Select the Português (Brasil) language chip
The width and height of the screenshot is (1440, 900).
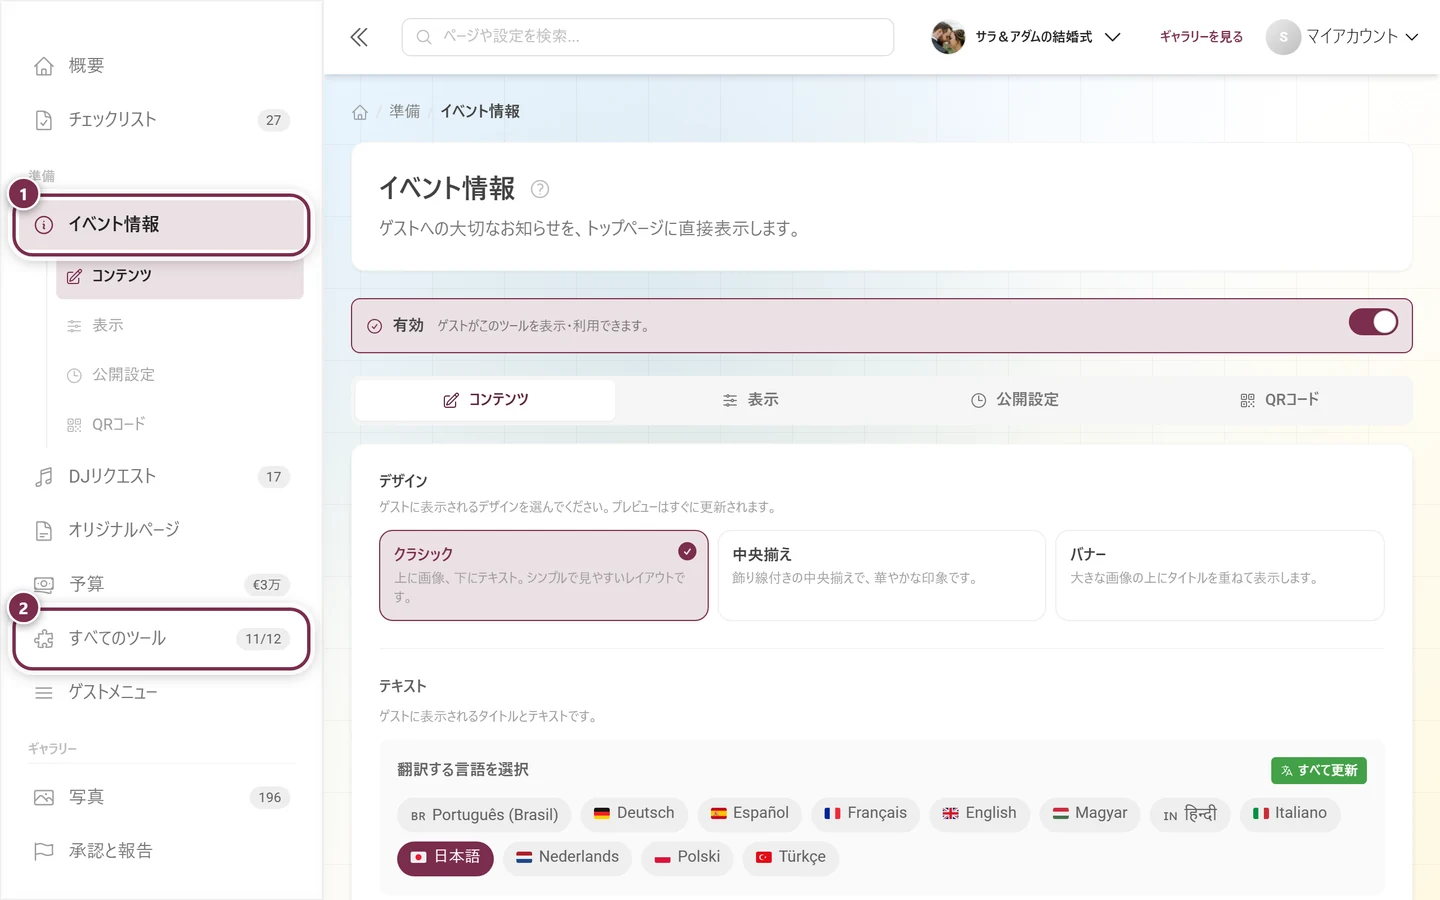(484, 815)
